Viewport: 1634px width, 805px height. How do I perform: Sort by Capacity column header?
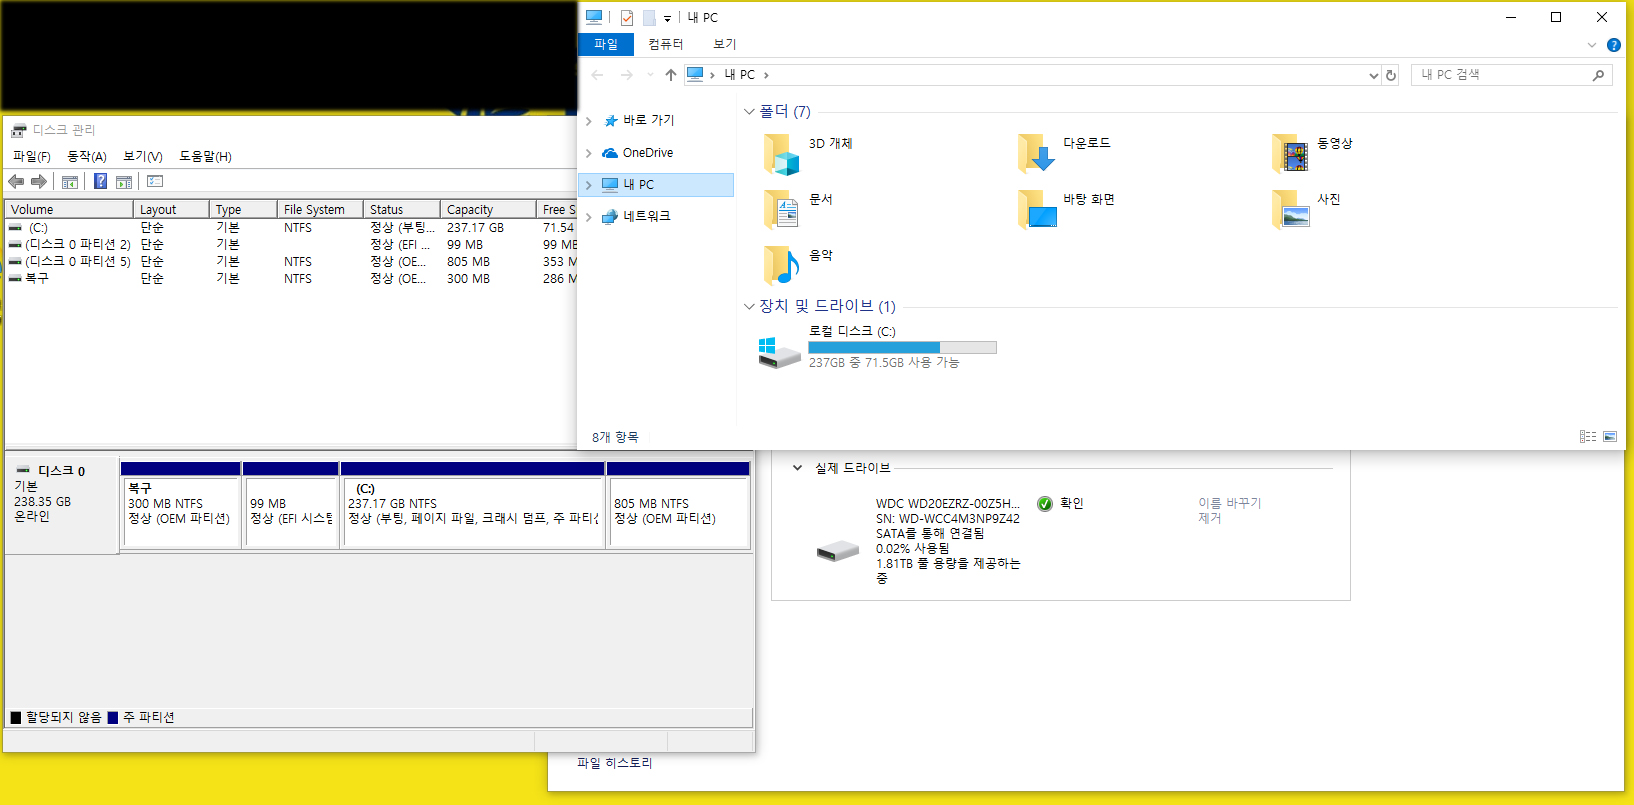488,209
